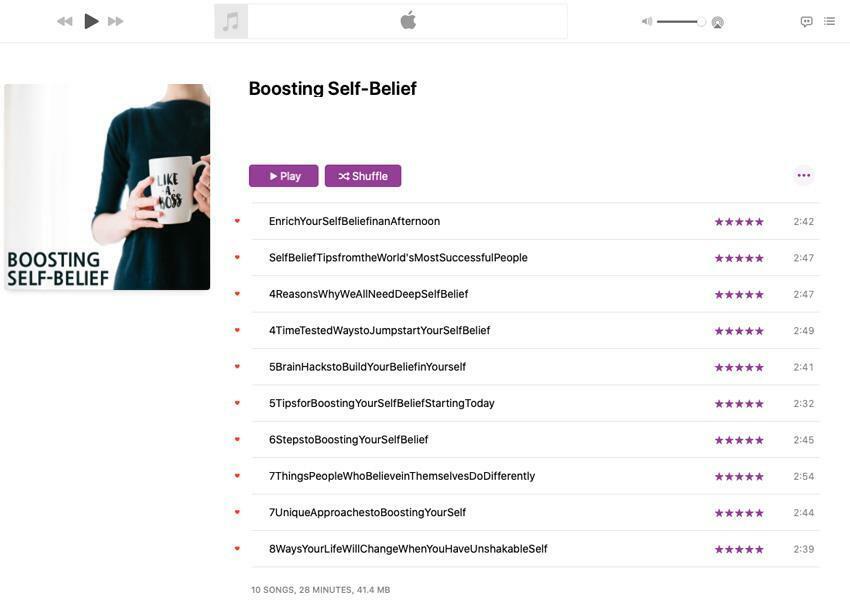Click the Play icon in top toolbar

tap(92, 21)
